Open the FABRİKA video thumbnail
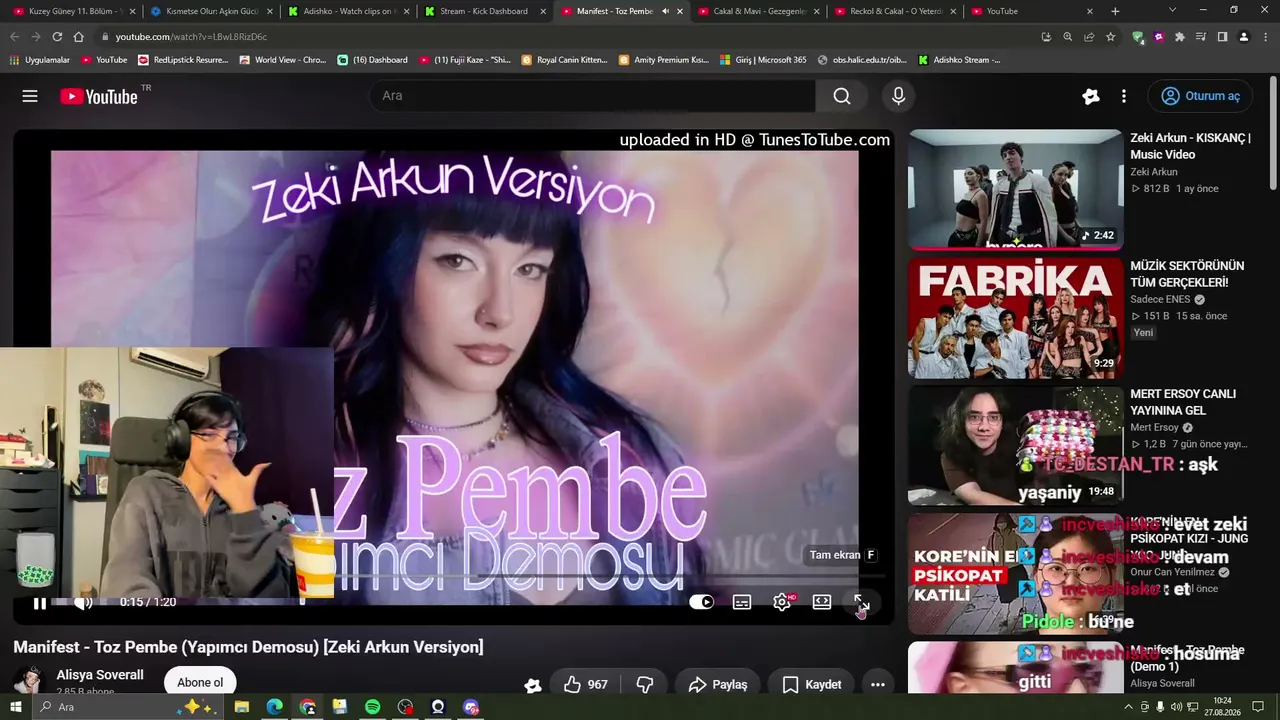Viewport: 1280px width, 720px height. (x=1016, y=318)
